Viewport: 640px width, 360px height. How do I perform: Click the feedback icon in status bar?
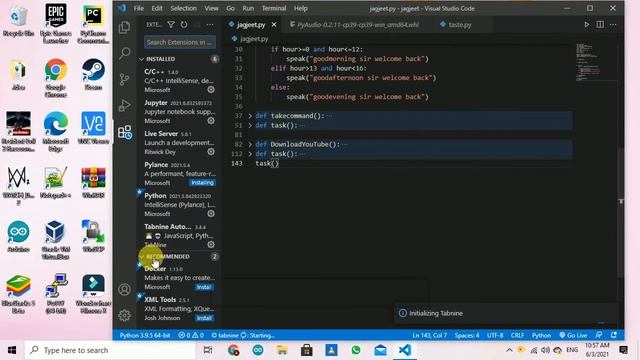click(599, 335)
